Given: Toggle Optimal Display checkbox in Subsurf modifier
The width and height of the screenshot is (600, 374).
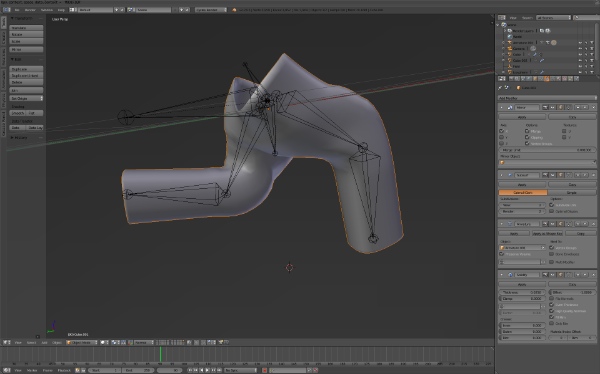Looking at the screenshot, I should tap(551, 211).
